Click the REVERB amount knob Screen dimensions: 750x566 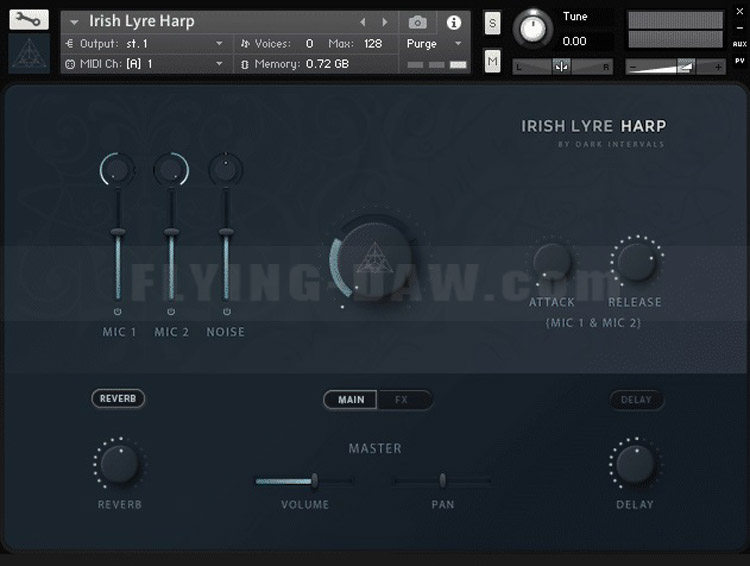120,464
